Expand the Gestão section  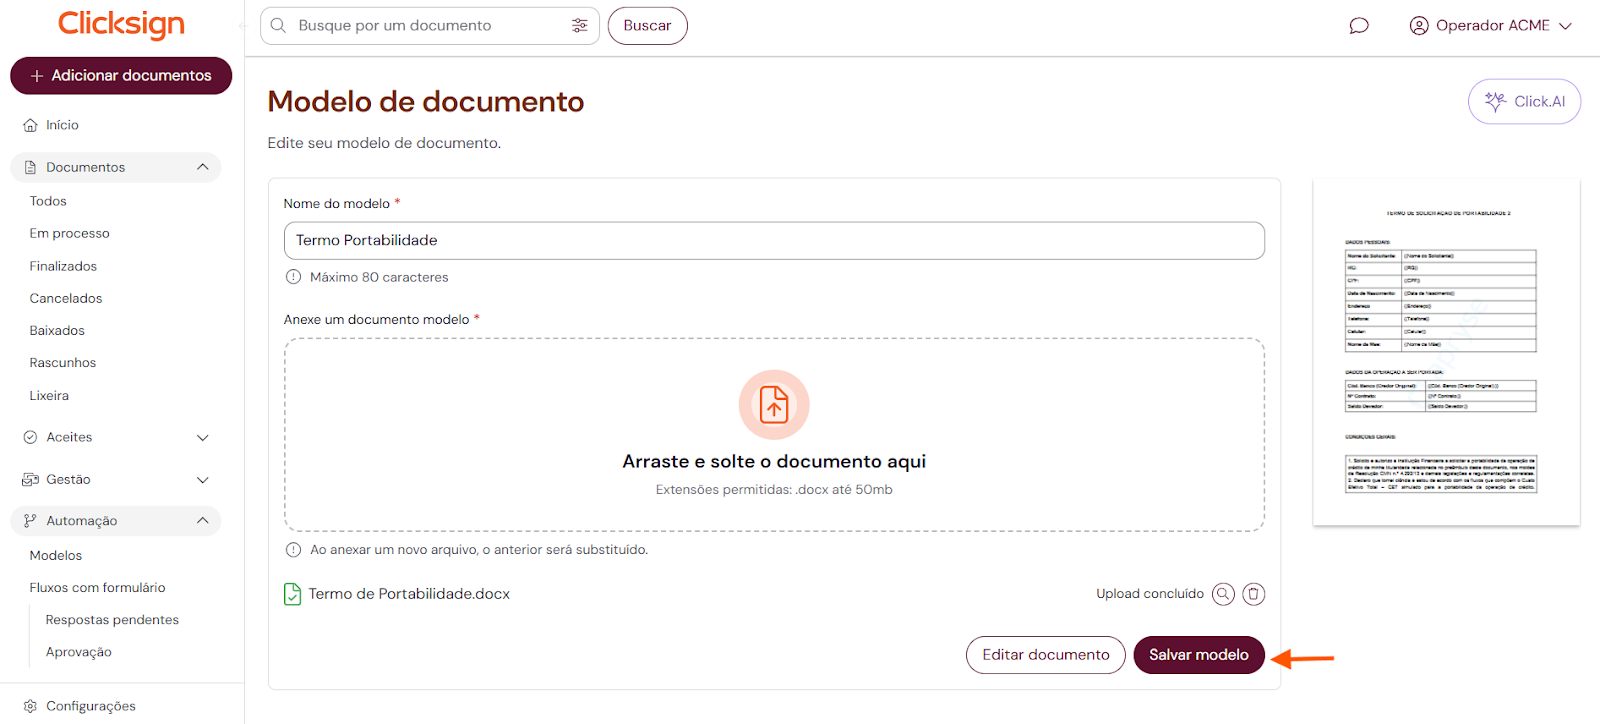pyautogui.click(x=202, y=480)
